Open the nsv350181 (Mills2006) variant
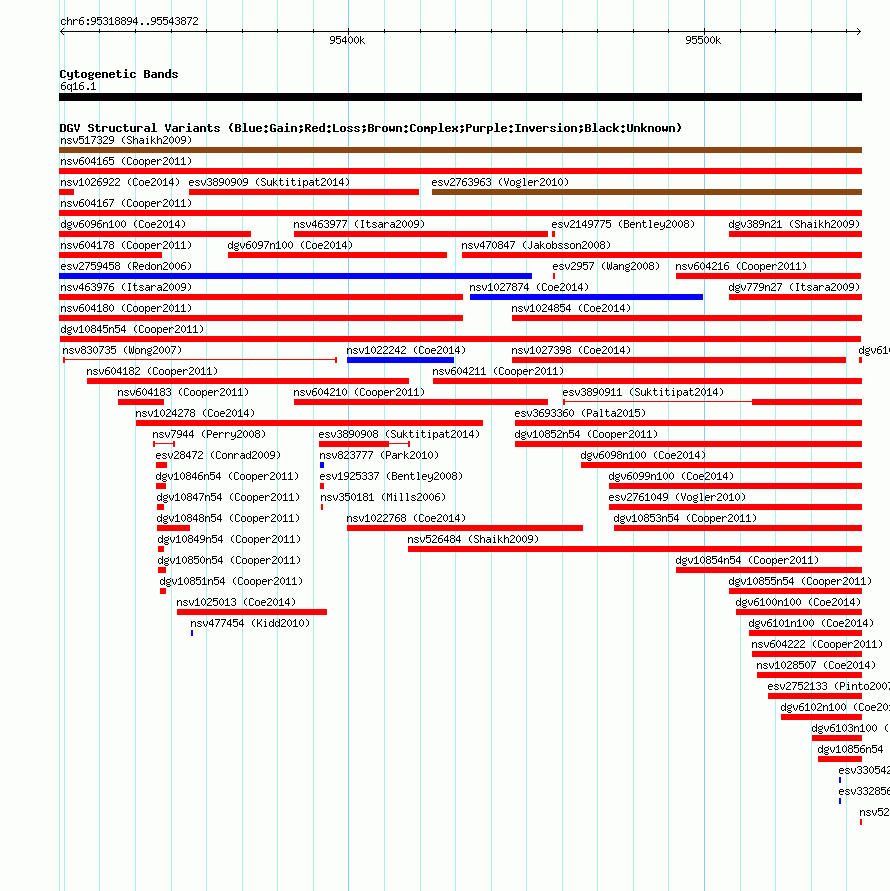Image resolution: width=890 pixels, height=891 pixels. [x=383, y=498]
